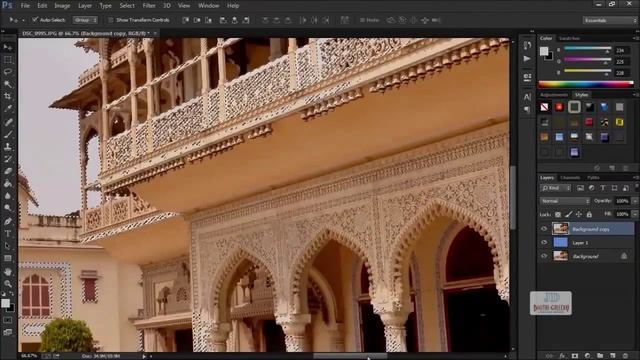This screenshot has width=640, height=360.
Task: Click the Add layer style fx icon
Action: pyautogui.click(x=562, y=356)
